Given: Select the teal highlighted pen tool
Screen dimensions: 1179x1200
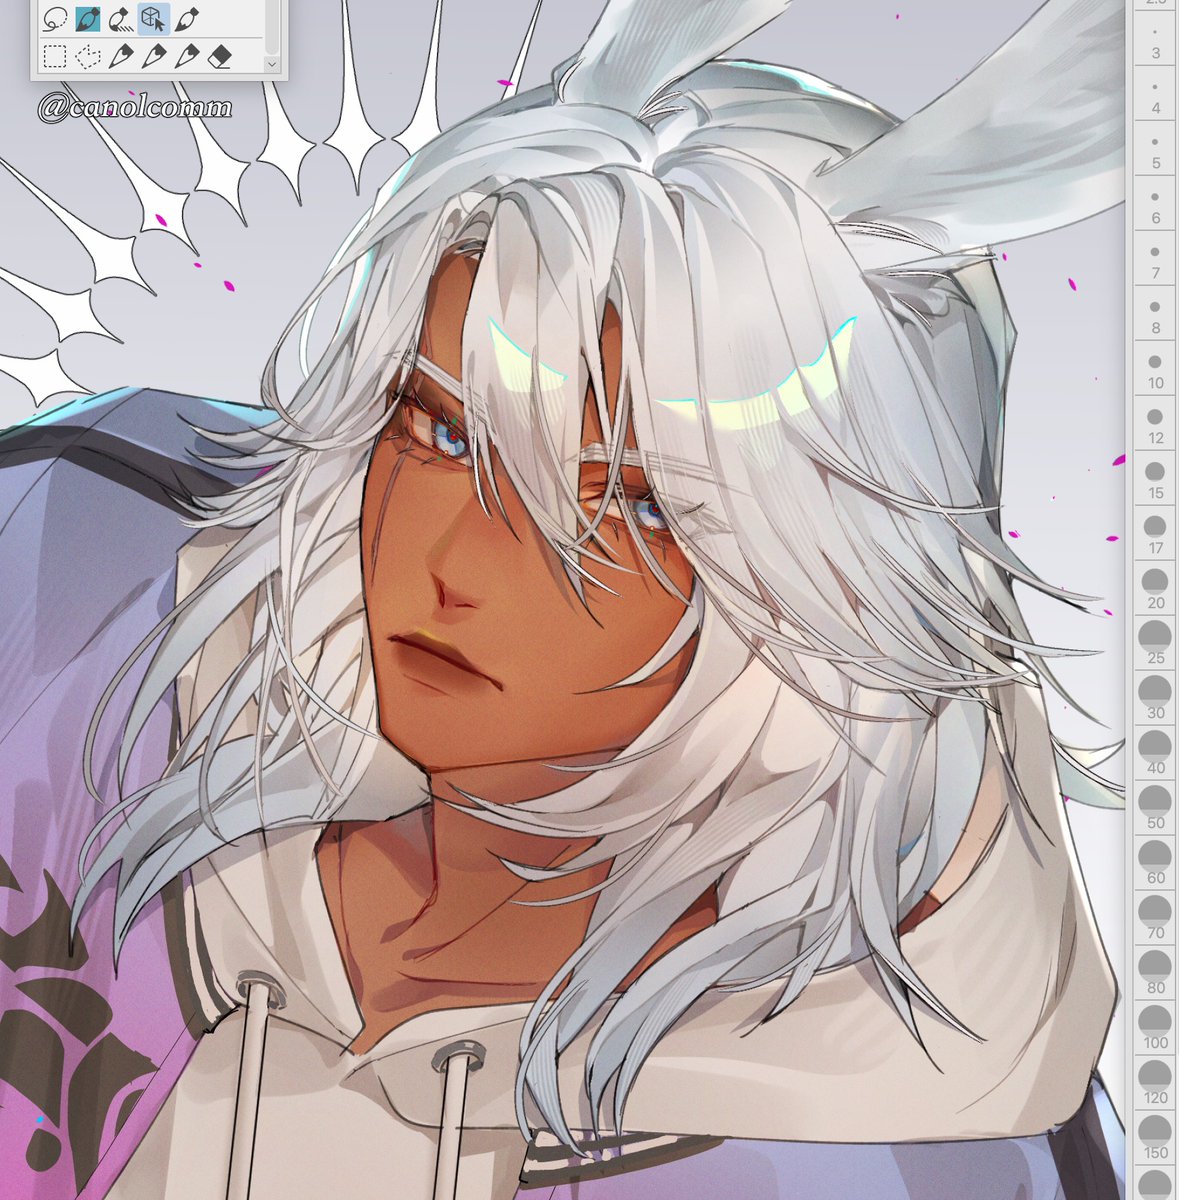Looking at the screenshot, I should (88, 18).
